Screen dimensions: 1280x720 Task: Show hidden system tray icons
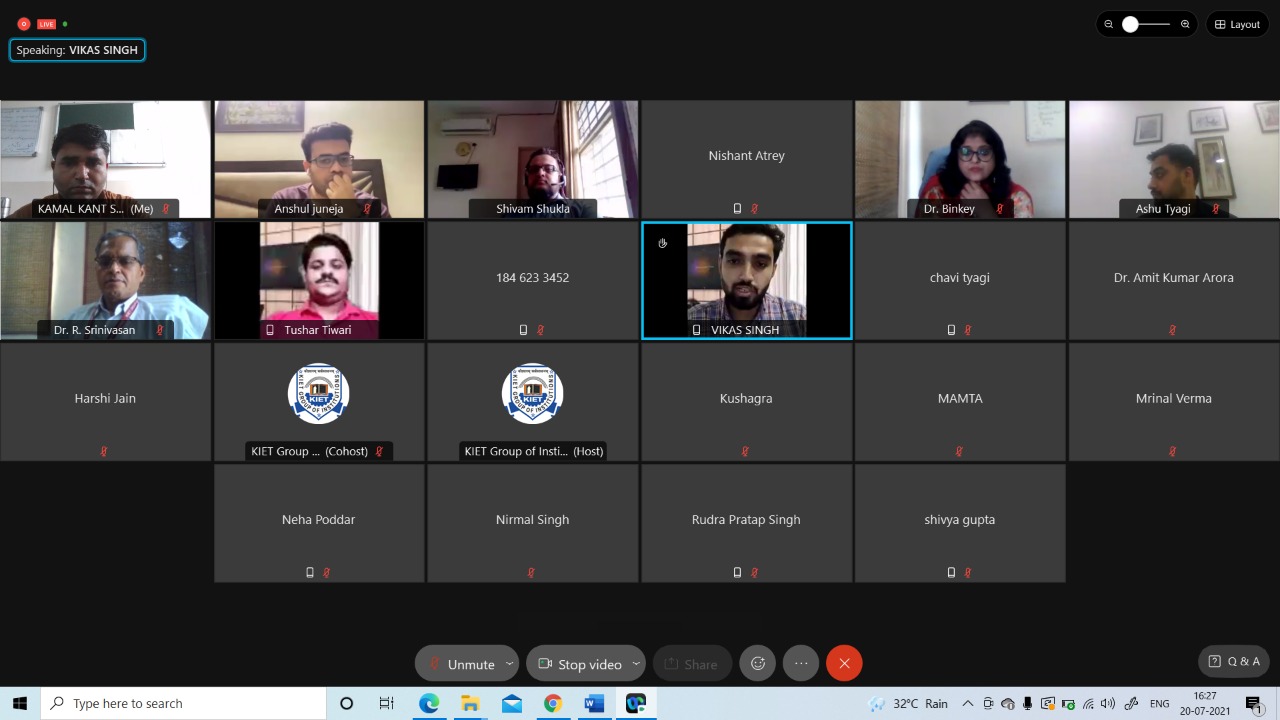pos(967,704)
